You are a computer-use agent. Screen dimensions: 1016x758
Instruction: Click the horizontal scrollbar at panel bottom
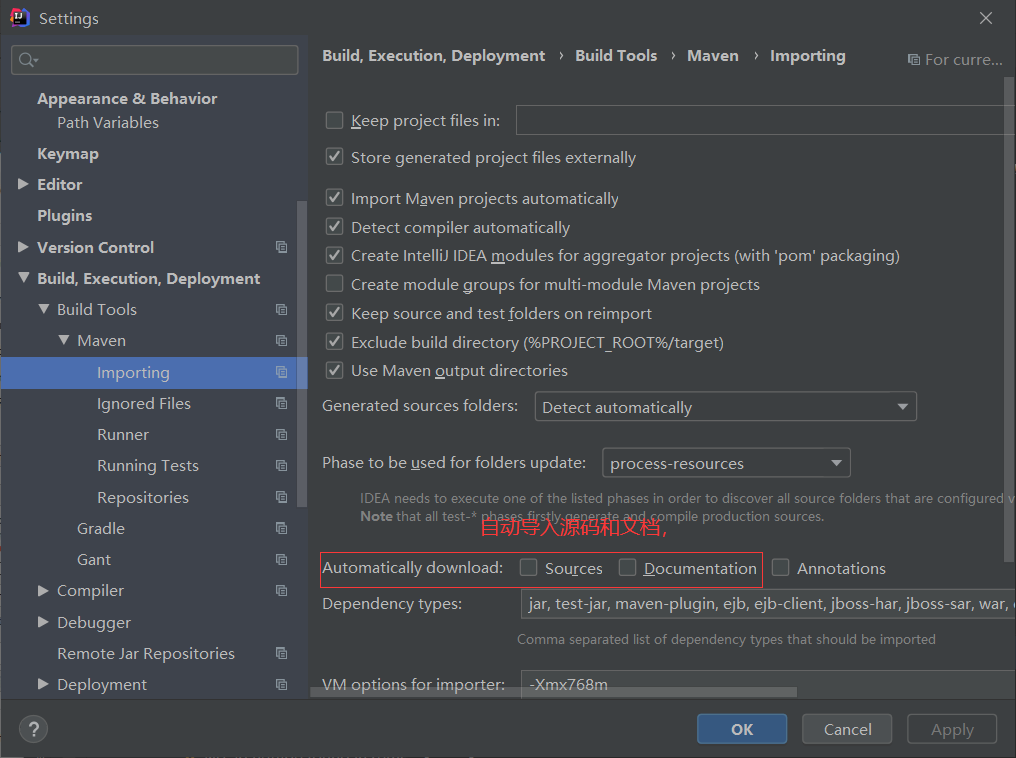[660, 691]
